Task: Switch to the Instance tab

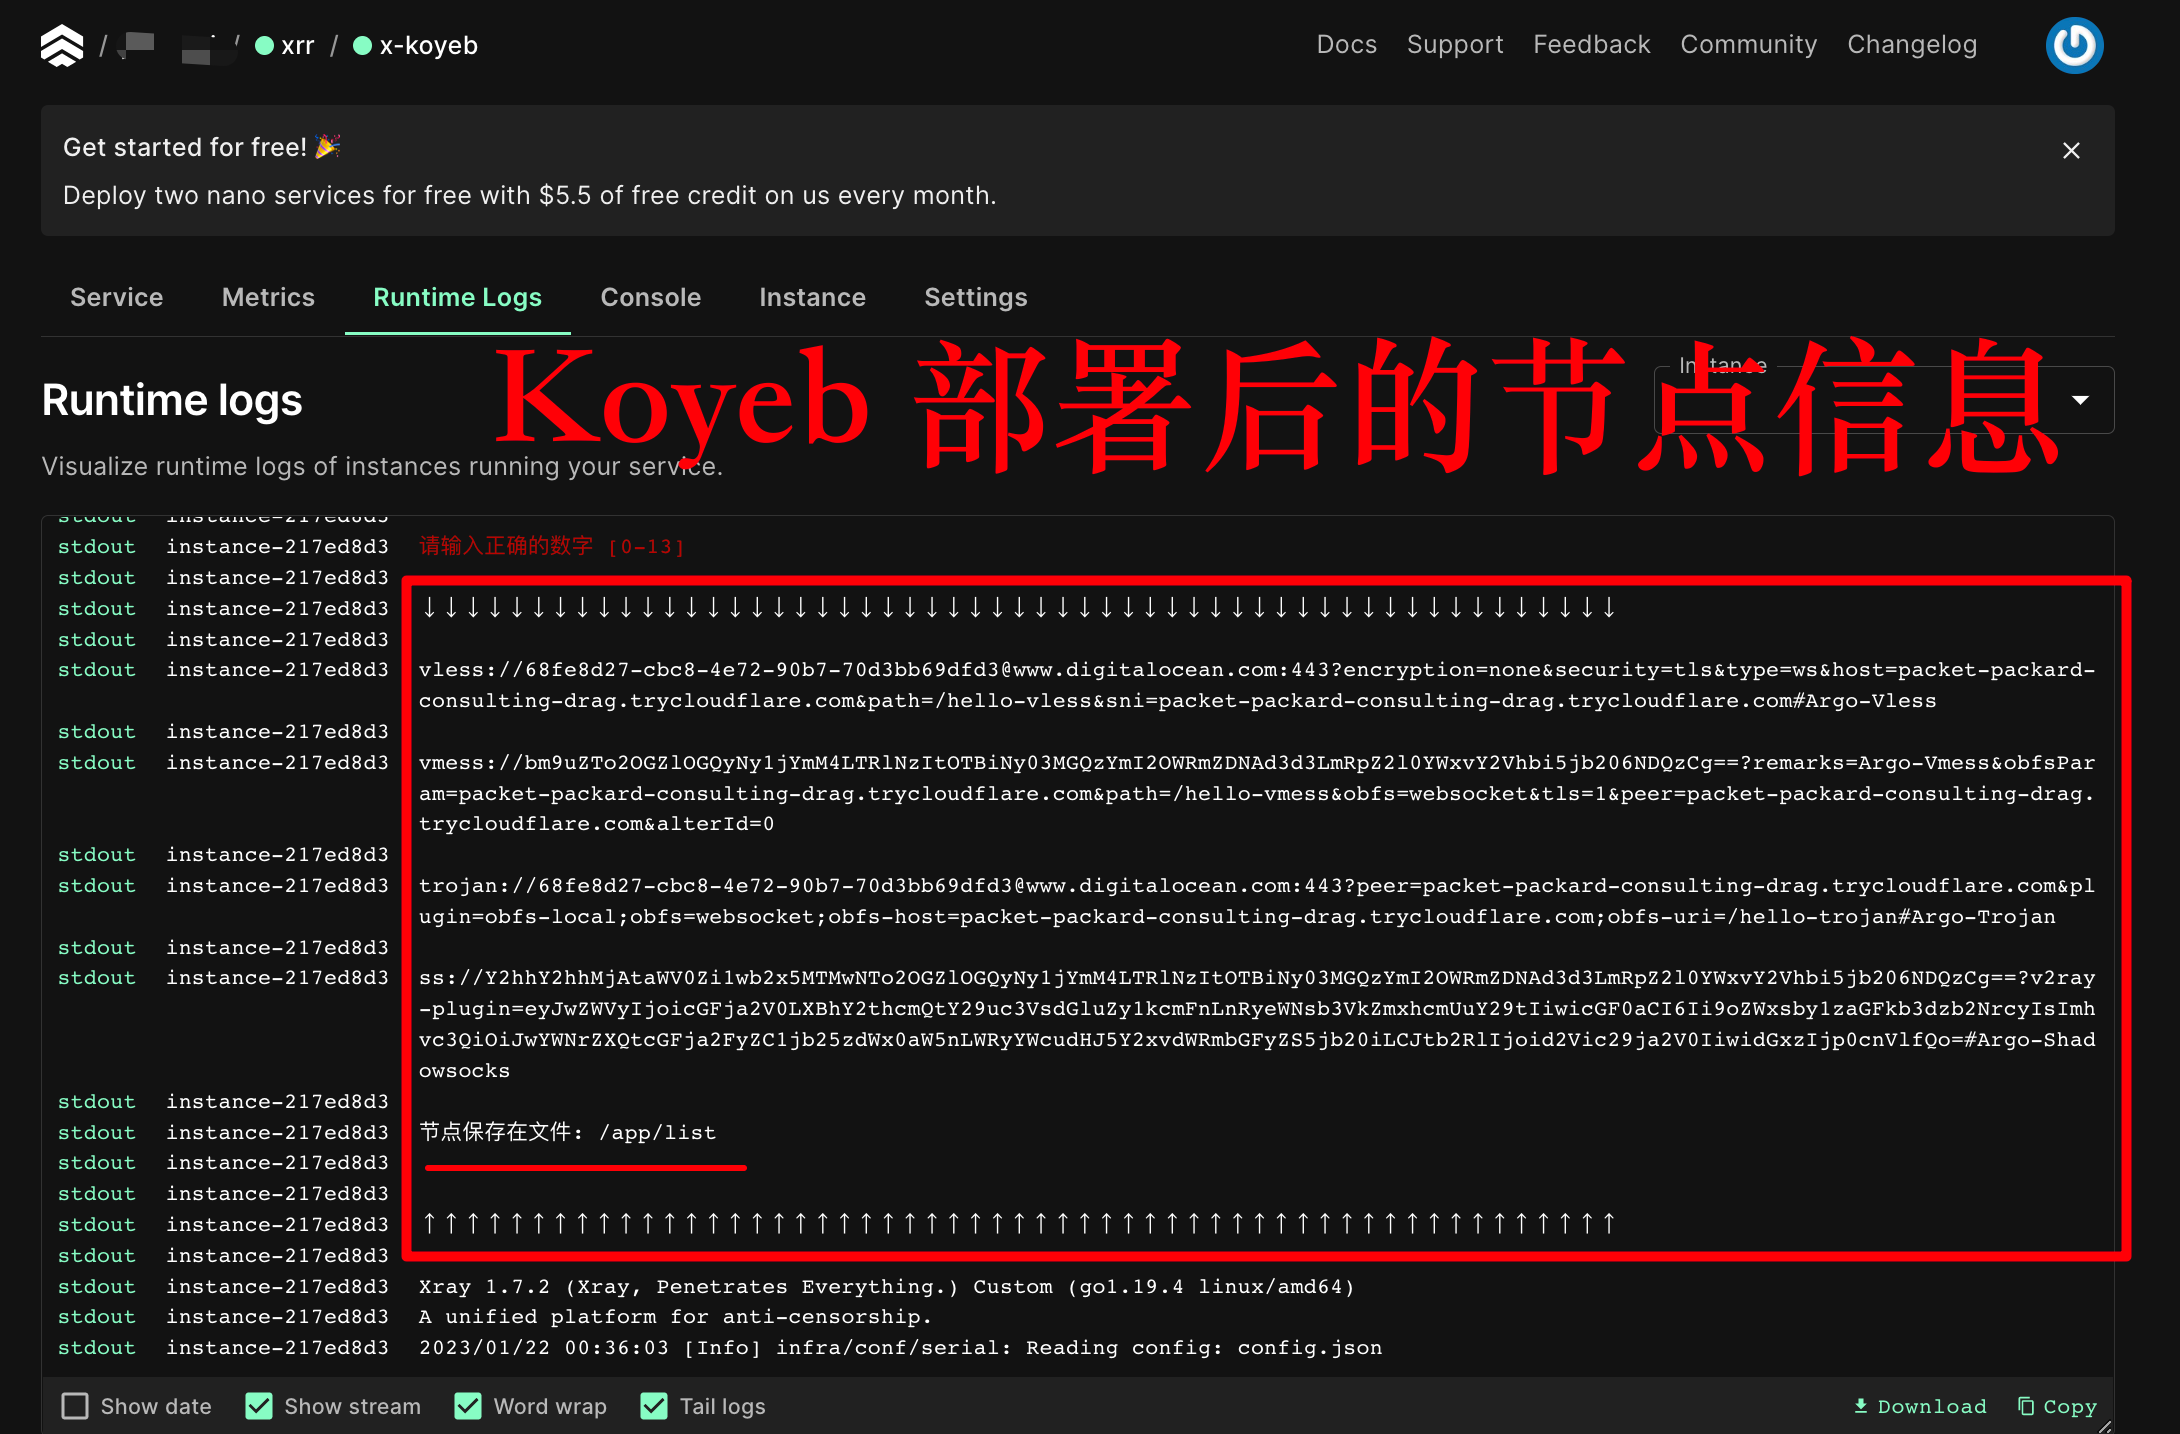Action: (x=812, y=297)
